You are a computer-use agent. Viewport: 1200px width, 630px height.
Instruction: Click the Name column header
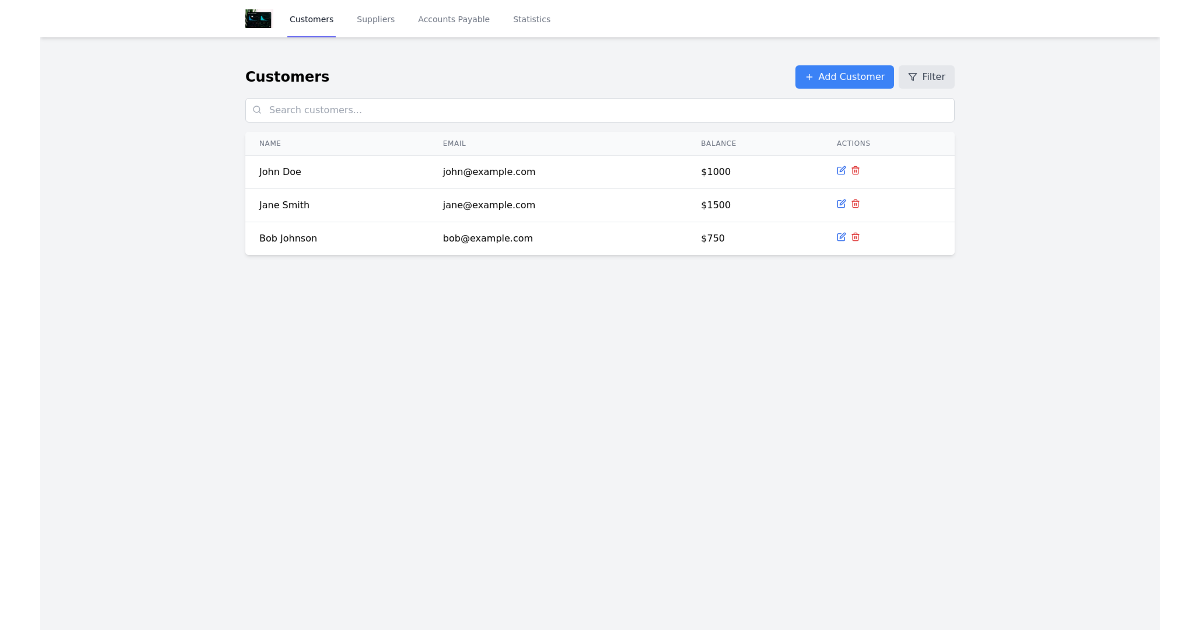(x=270, y=143)
